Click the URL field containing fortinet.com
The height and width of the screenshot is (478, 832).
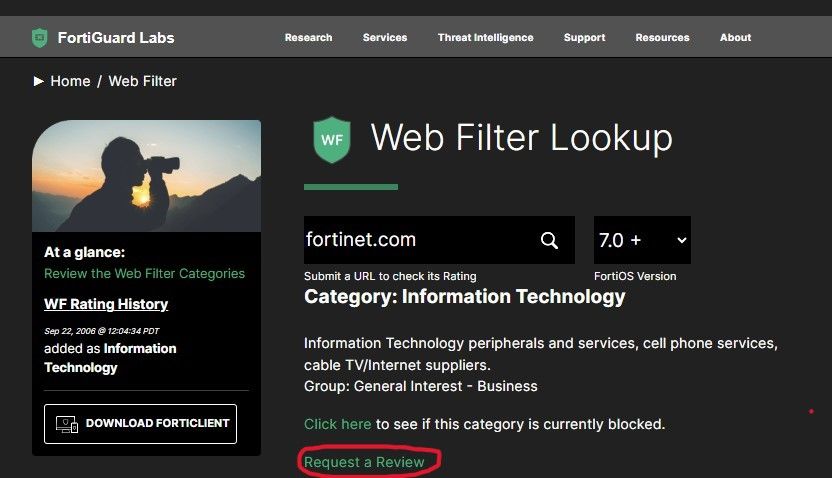click(x=420, y=240)
